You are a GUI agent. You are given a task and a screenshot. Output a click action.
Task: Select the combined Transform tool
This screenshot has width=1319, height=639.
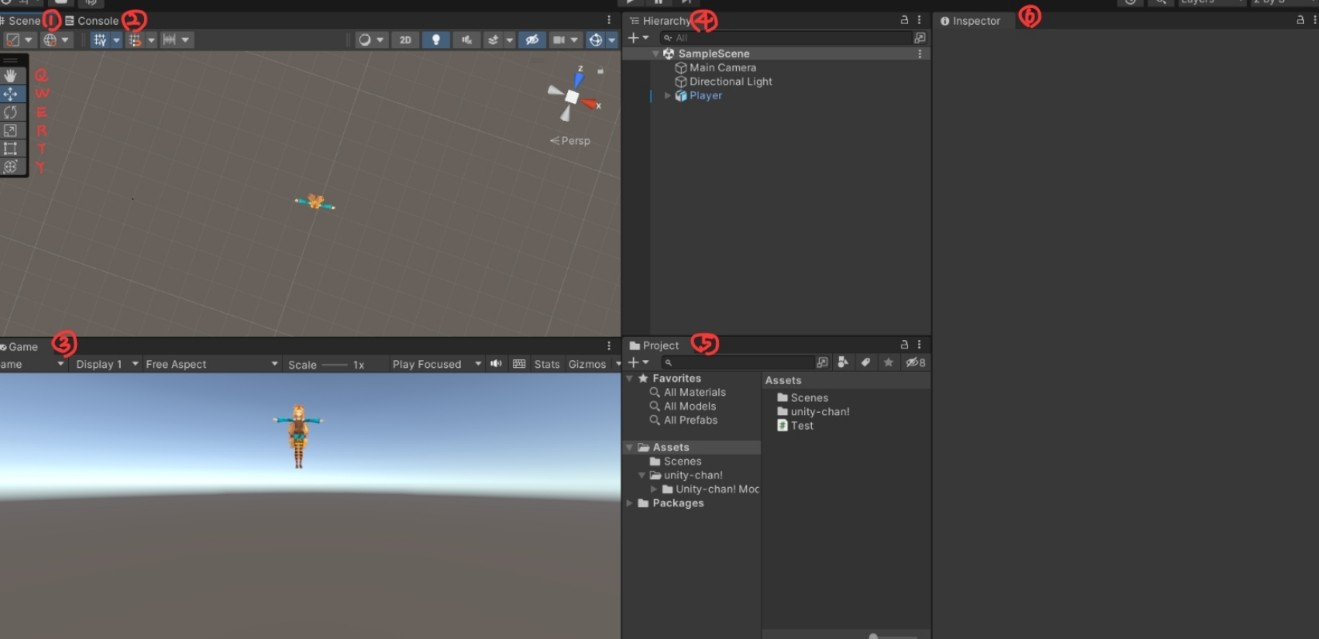click(10, 167)
